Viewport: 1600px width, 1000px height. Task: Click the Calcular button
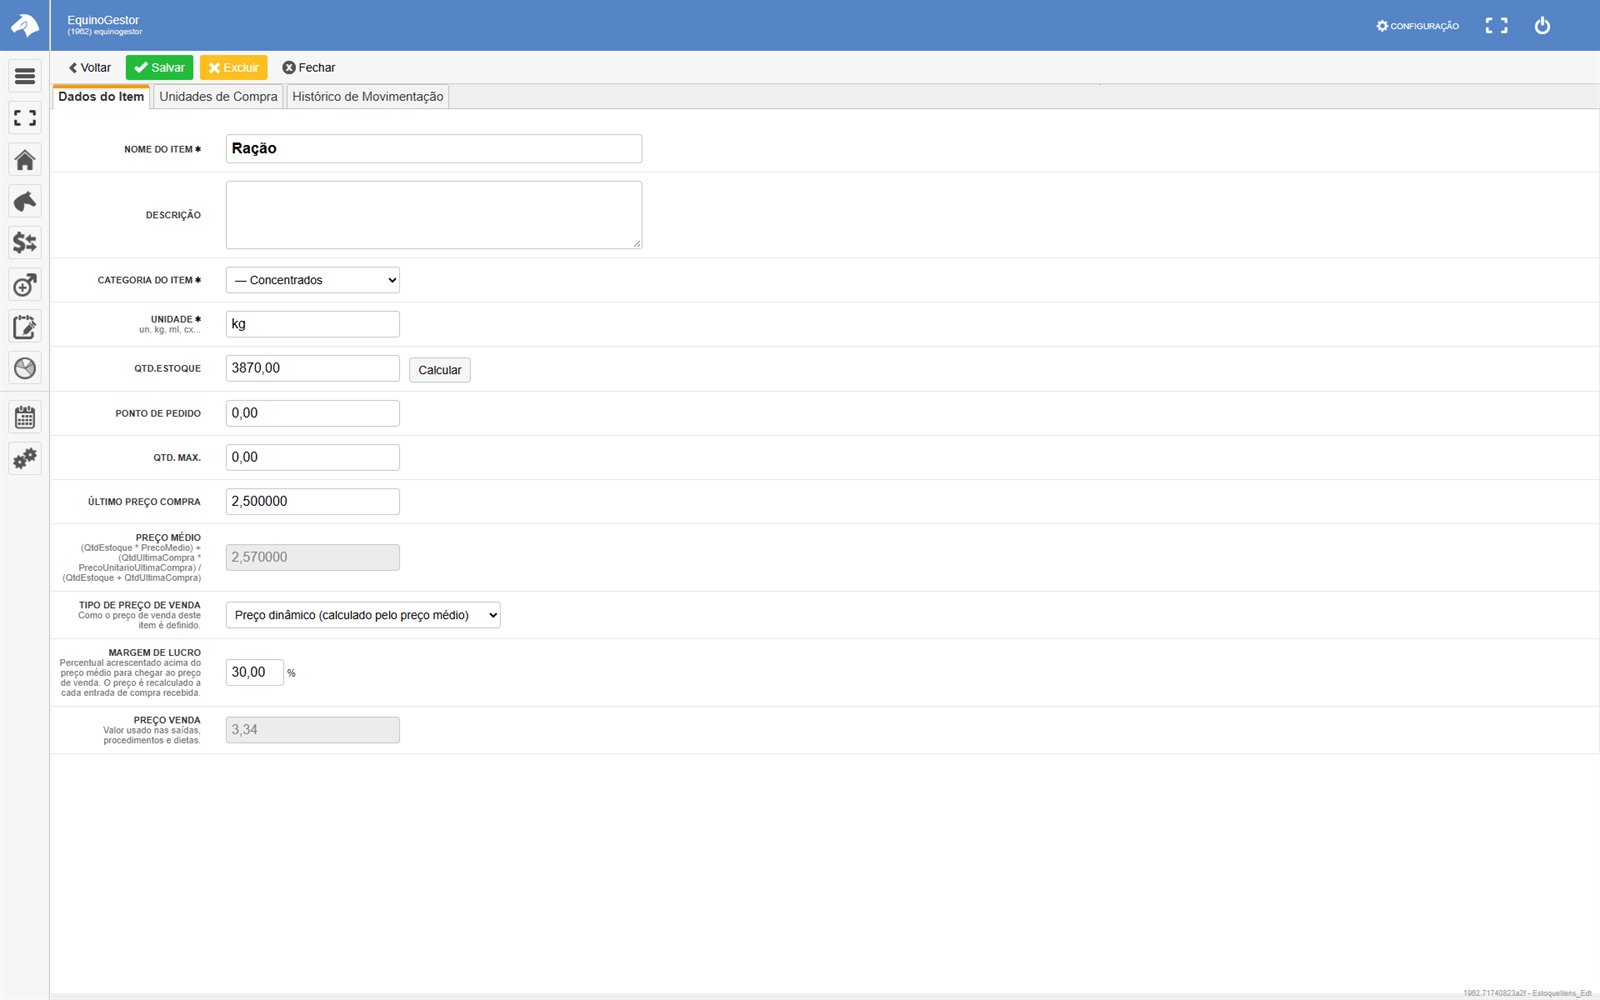(440, 370)
